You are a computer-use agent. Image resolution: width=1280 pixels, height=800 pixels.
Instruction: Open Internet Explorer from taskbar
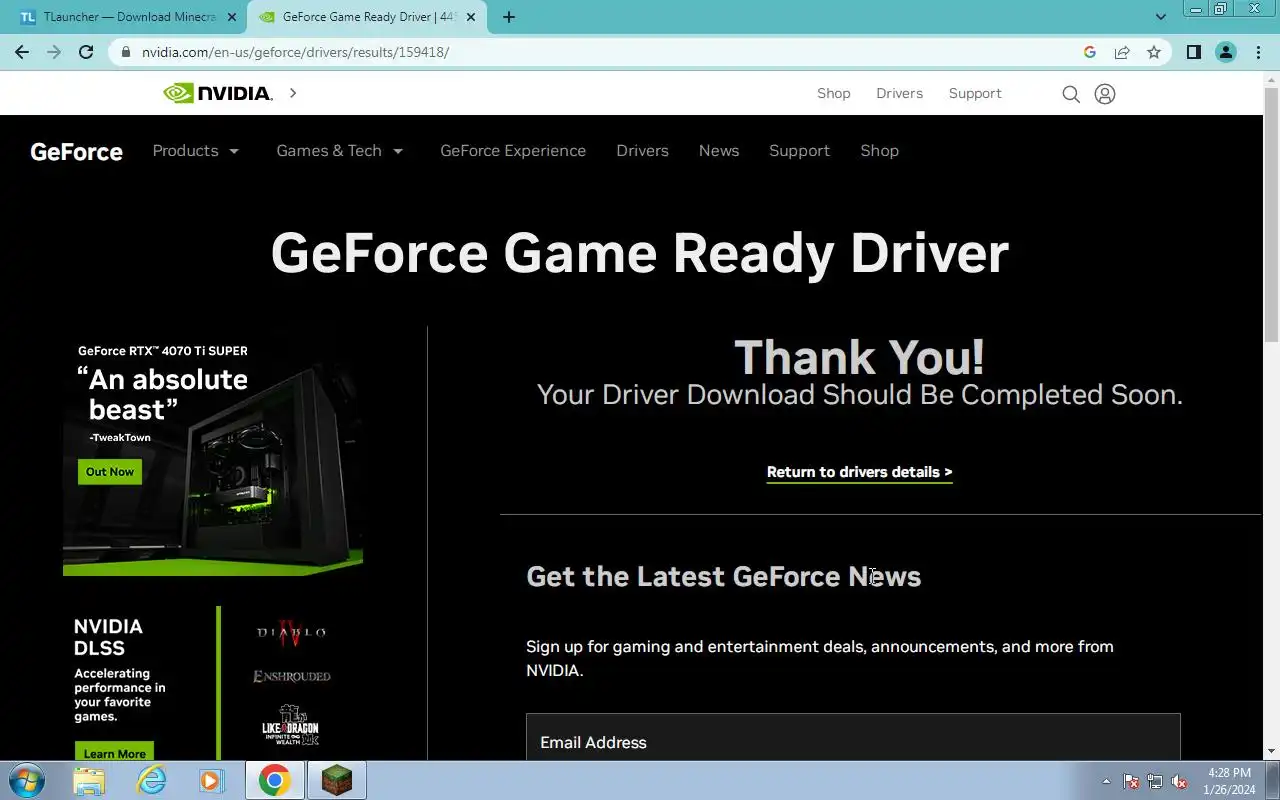[152, 780]
